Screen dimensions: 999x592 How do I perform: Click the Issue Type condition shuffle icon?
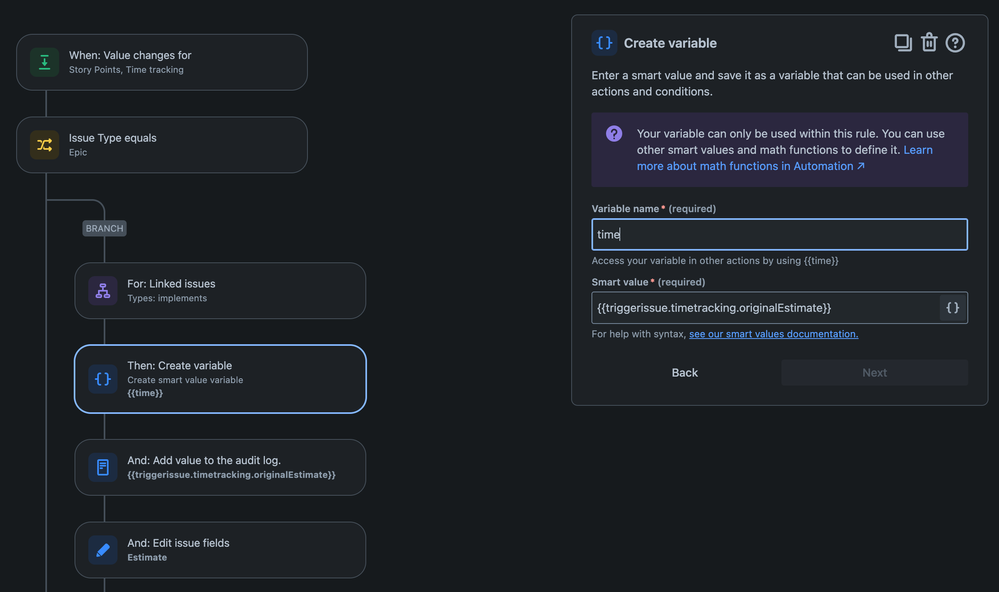point(45,145)
